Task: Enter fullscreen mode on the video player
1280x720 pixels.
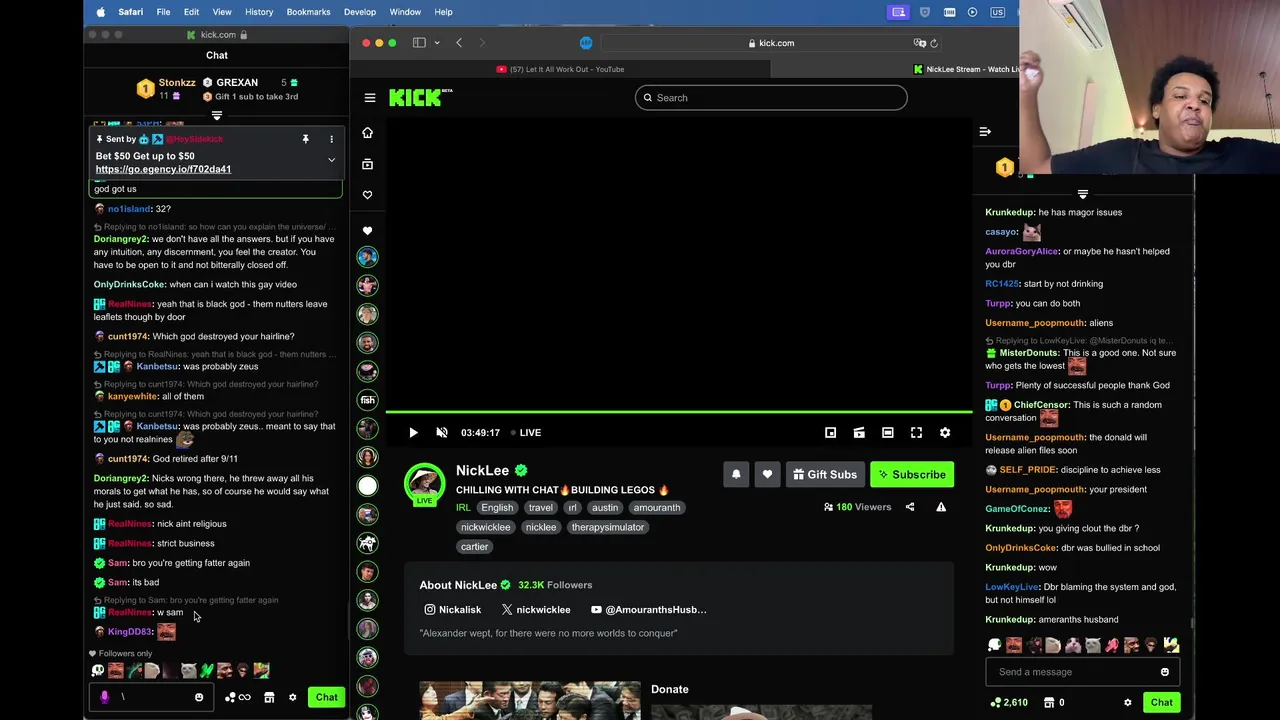Action: (x=916, y=433)
